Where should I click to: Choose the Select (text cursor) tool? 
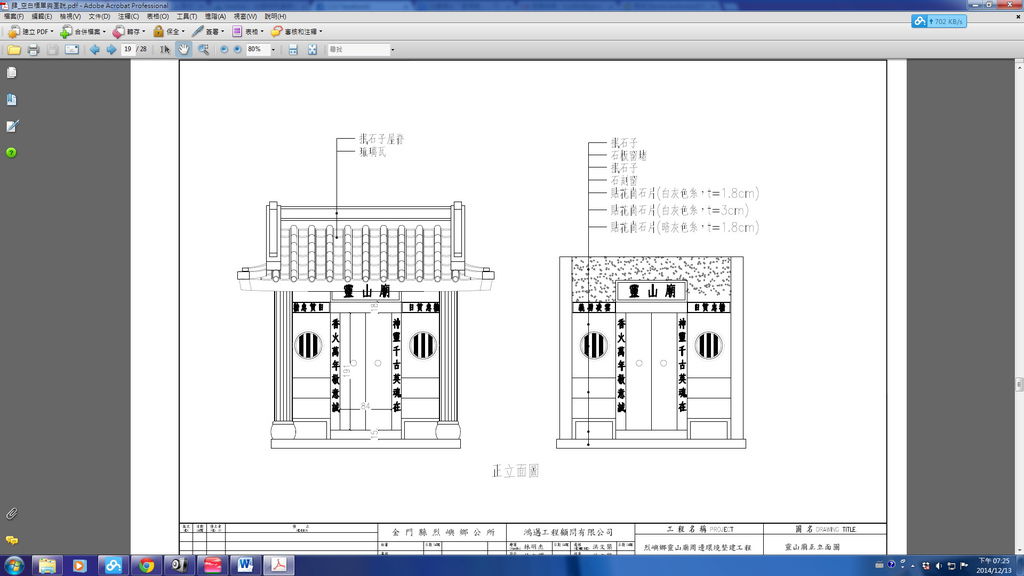coord(165,50)
